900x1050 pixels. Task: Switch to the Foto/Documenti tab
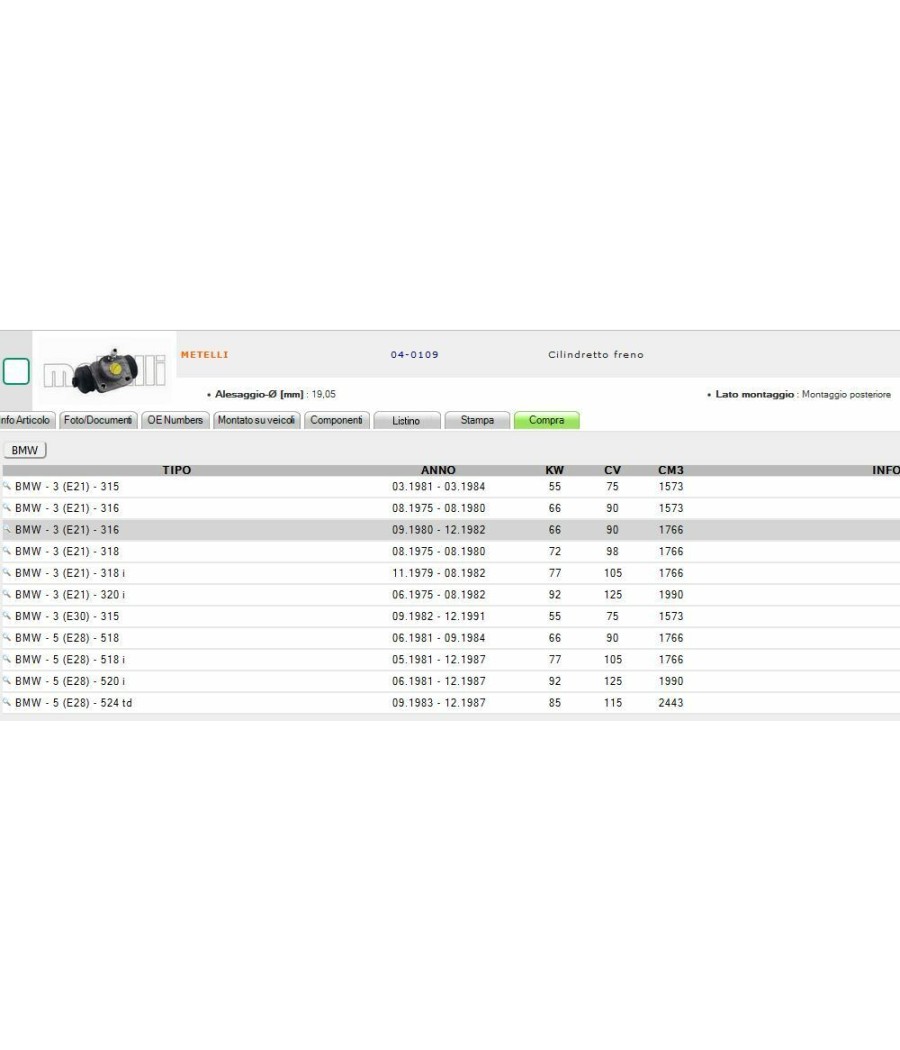98,420
